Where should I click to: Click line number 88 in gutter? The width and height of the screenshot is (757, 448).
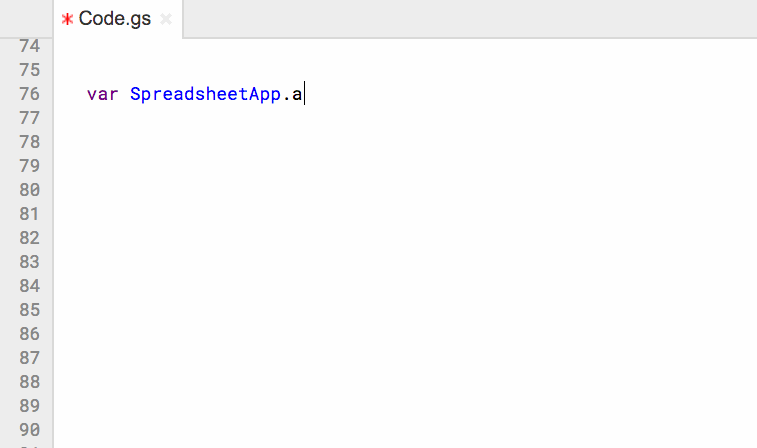(x=29, y=382)
